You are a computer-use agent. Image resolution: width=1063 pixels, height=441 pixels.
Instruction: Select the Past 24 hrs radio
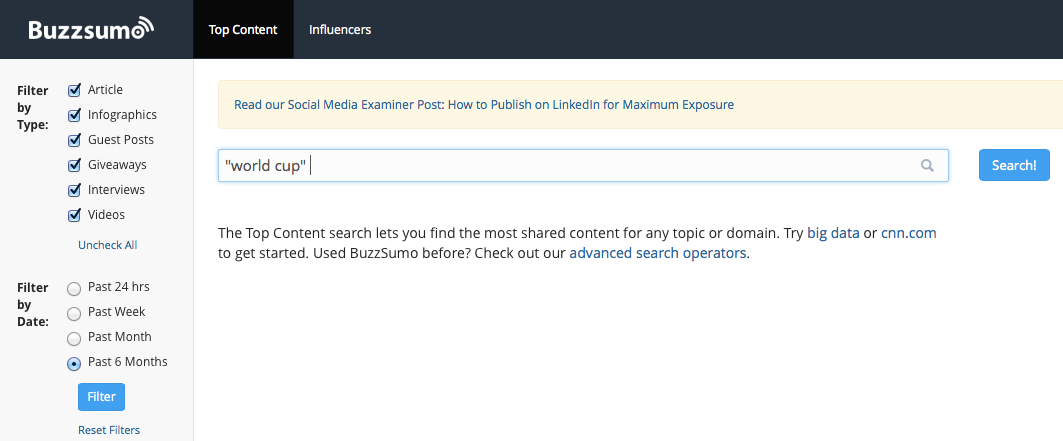(74, 288)
